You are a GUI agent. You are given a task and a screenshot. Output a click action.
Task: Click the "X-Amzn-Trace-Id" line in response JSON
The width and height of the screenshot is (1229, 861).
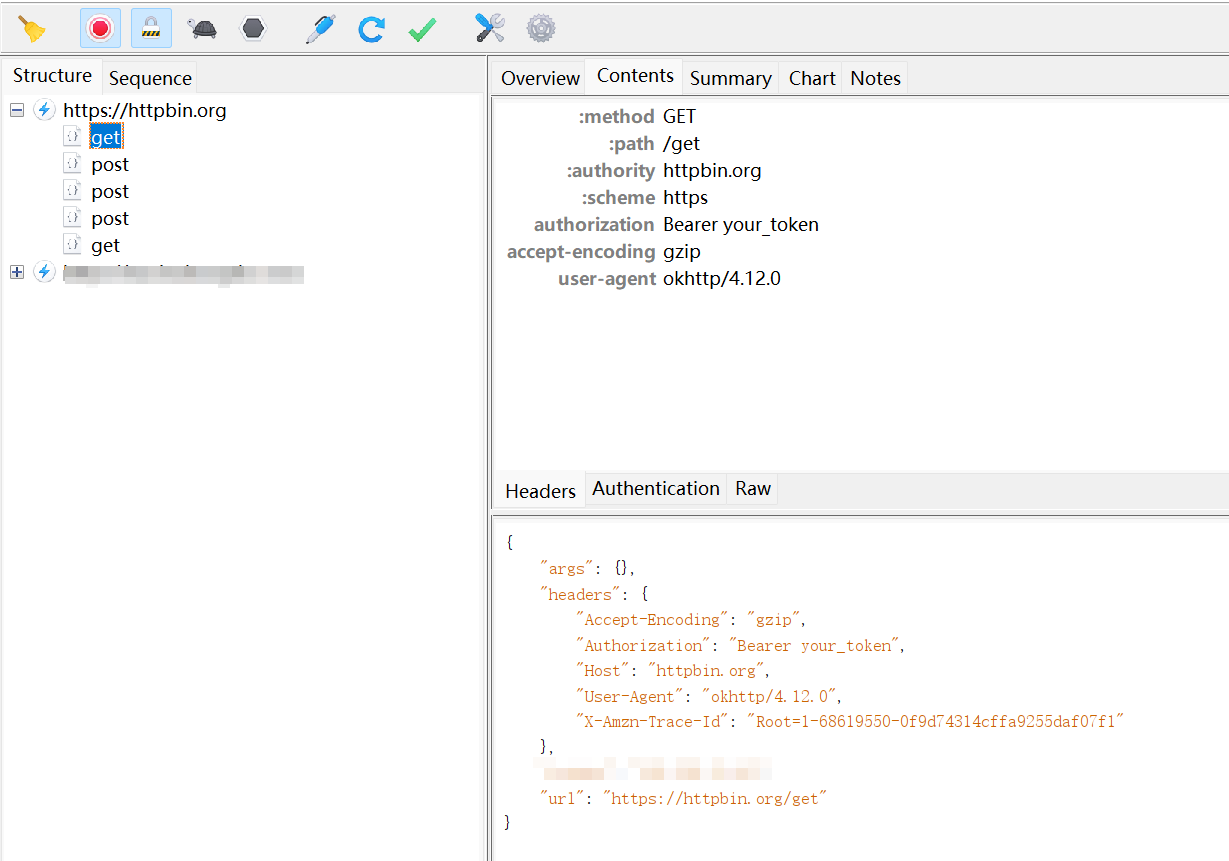[x=850, y=721]
